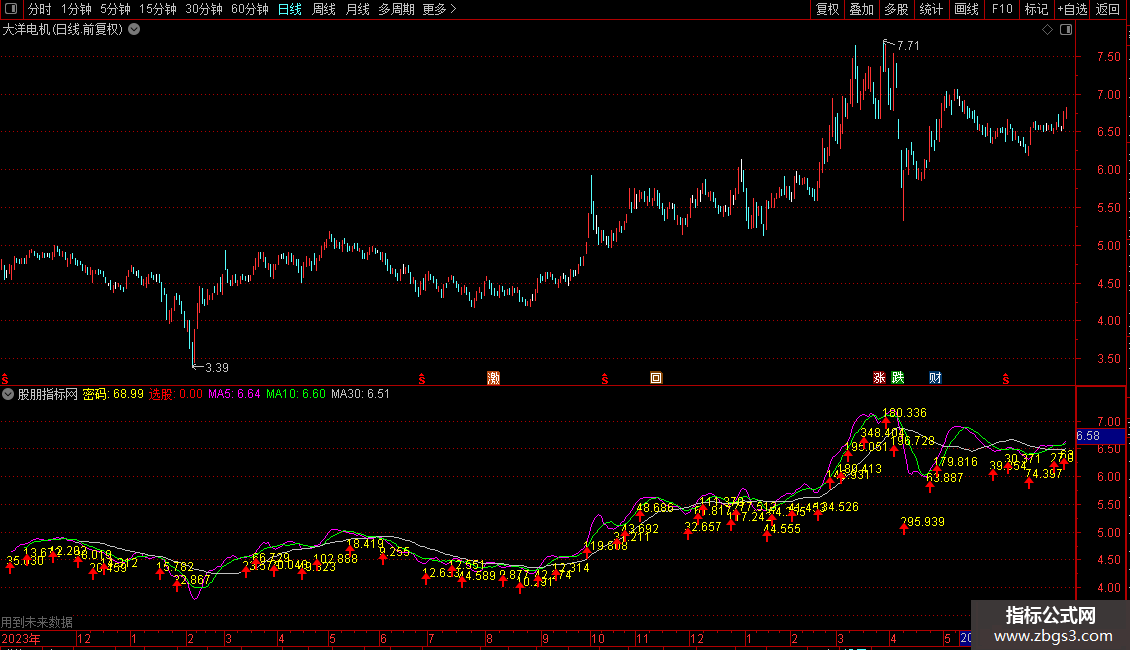Activate the 画线 drawing tools
The image size is (1130, 650).
(x=966, y=9)
